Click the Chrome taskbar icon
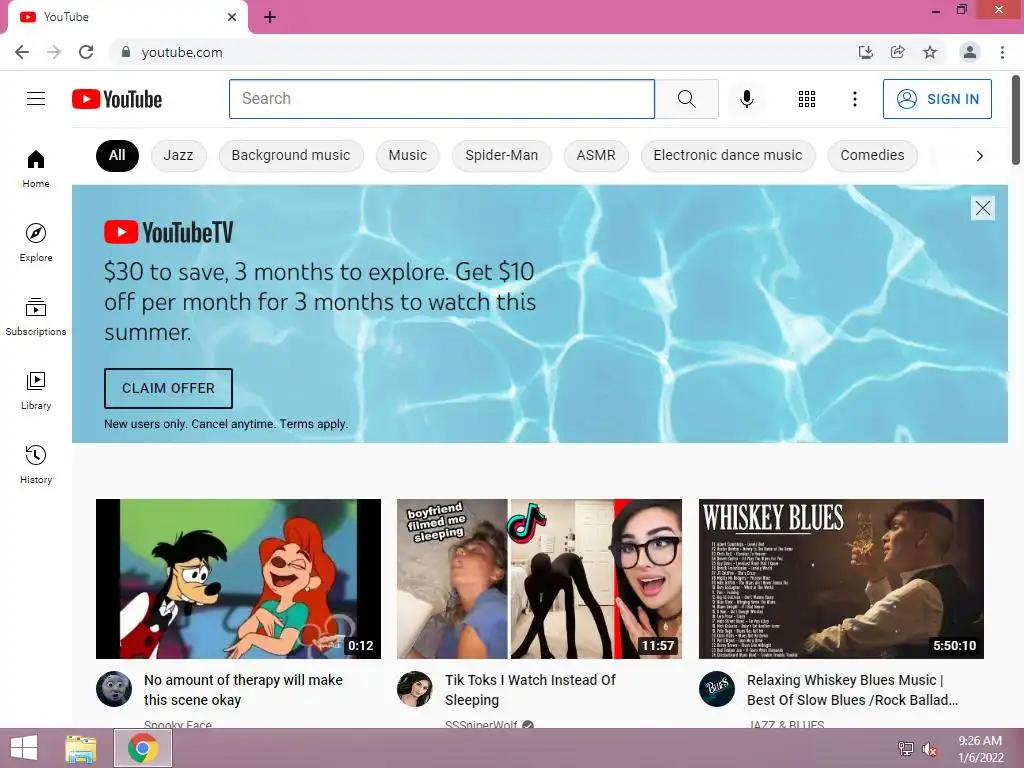The image size is (1024, 768). (x=143, y=748)
